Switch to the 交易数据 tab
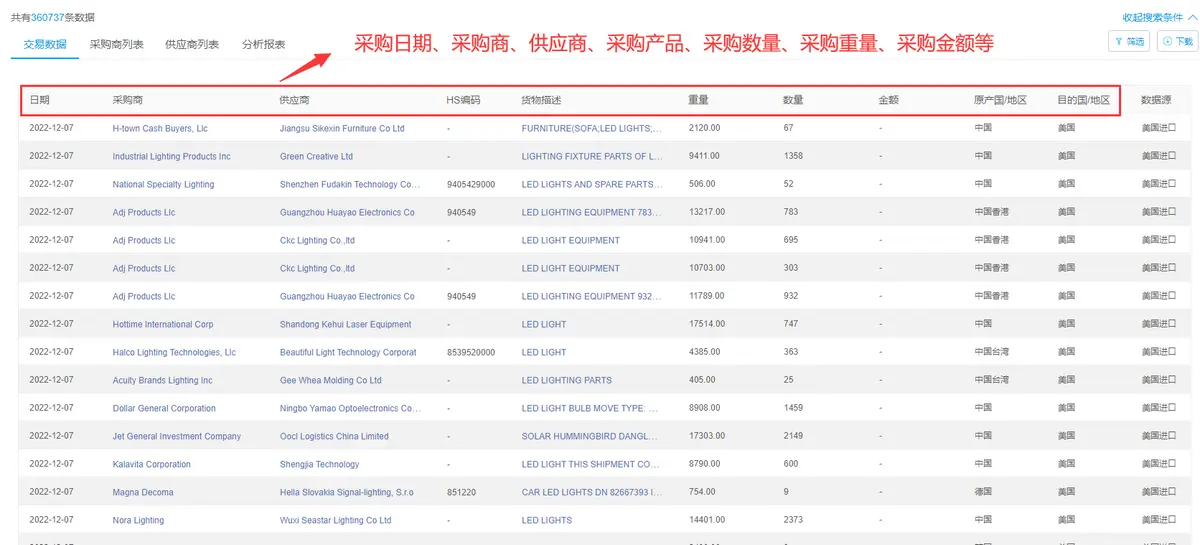The image size is (1200, 545). 45,44
